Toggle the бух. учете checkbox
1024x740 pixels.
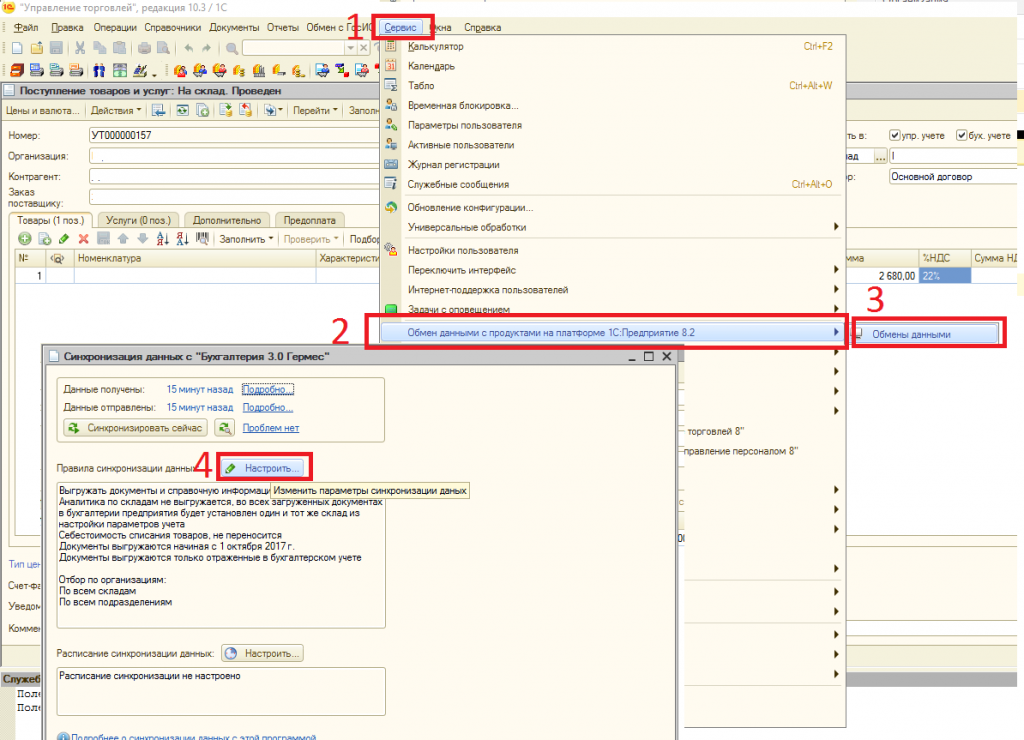point(962,135)
